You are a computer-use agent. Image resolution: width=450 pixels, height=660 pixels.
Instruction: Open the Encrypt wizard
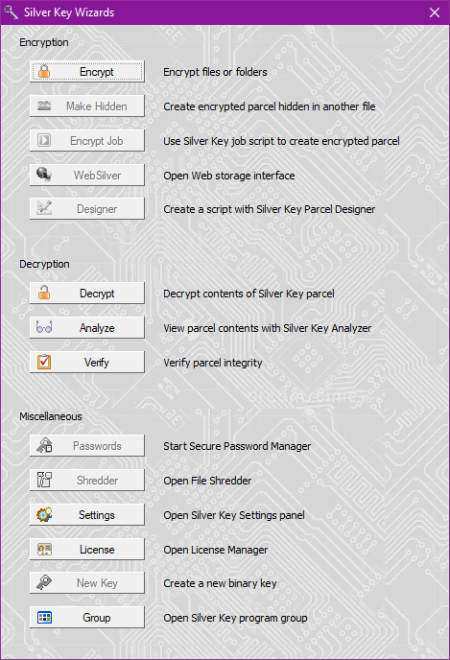(x=87, y=72)
